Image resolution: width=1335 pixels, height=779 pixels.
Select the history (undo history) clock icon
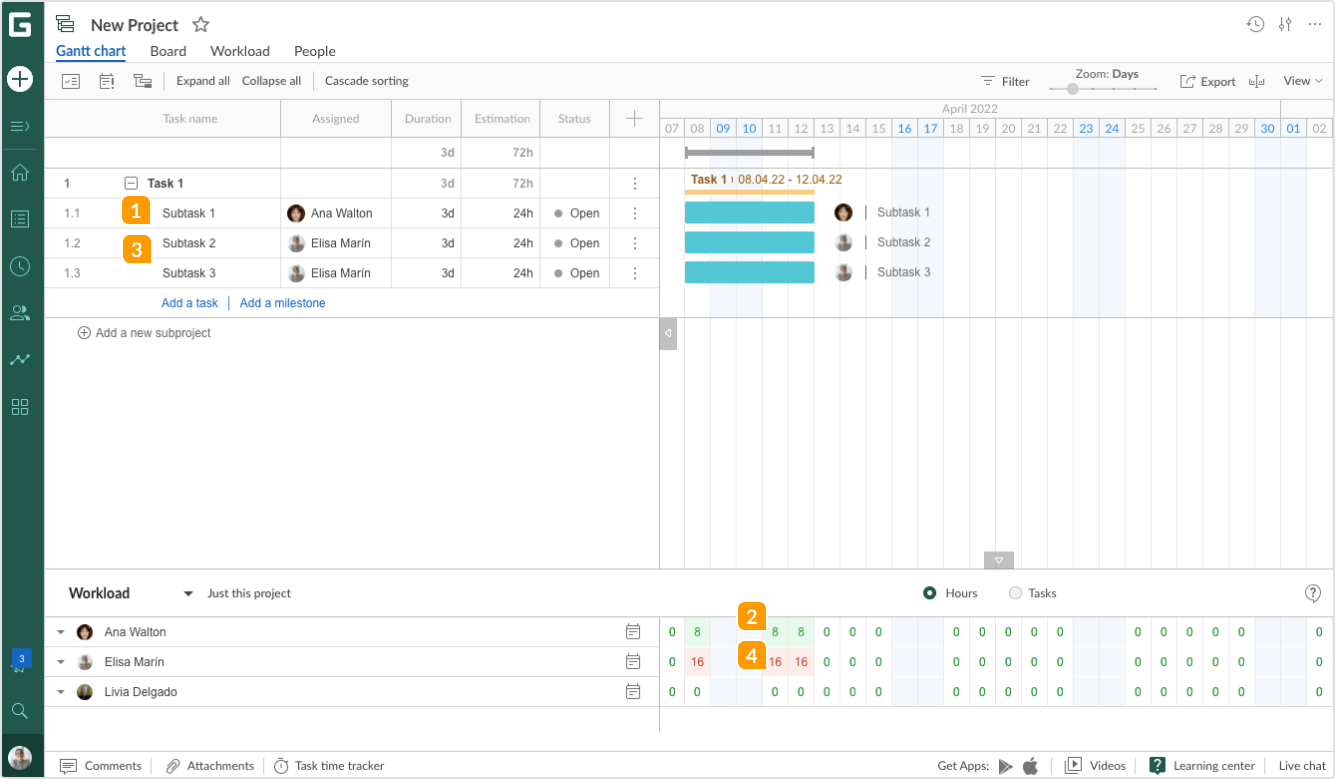tap(1256, 23)
